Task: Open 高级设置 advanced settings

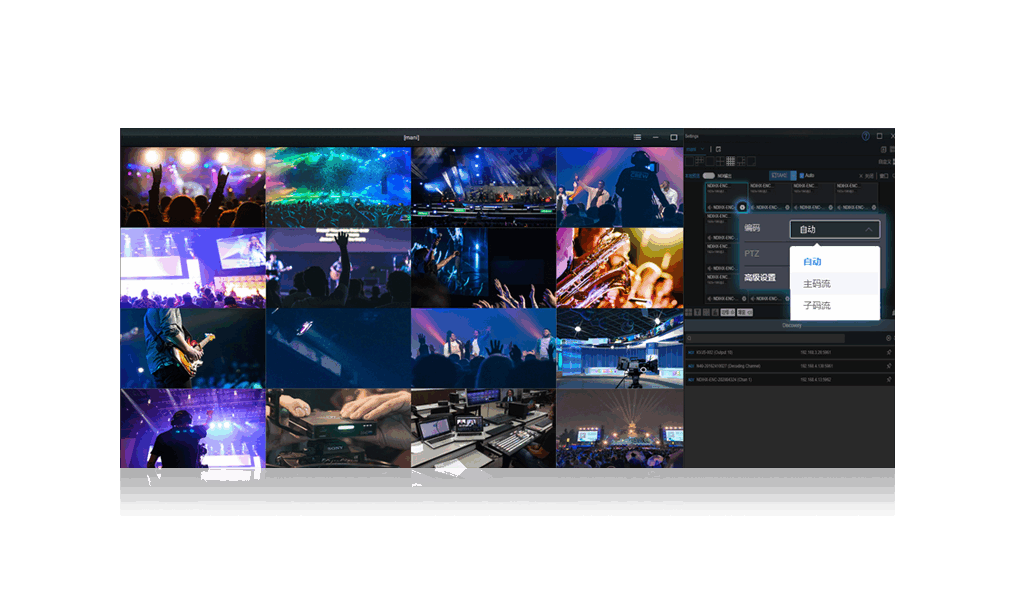Action: click(760, 277)
